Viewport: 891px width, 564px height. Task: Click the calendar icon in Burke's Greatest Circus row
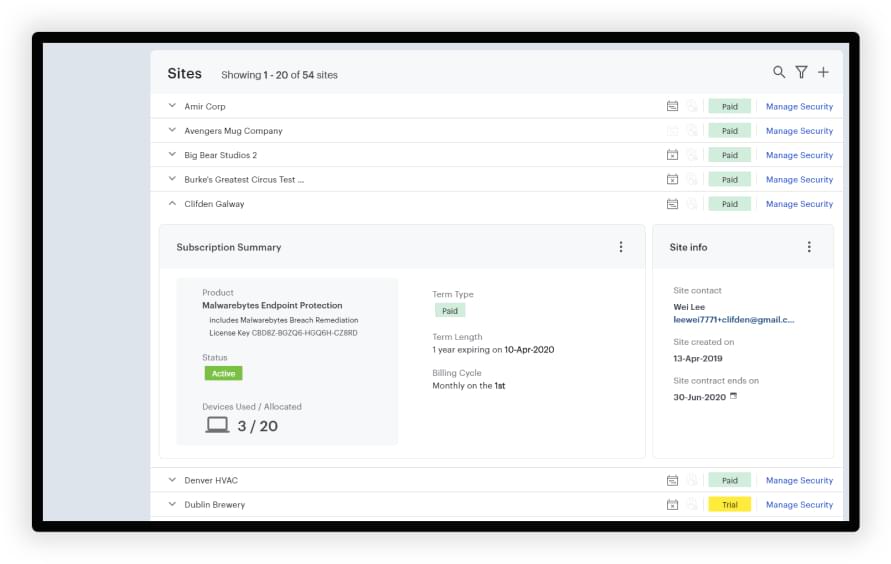click(x=672, y=179)
